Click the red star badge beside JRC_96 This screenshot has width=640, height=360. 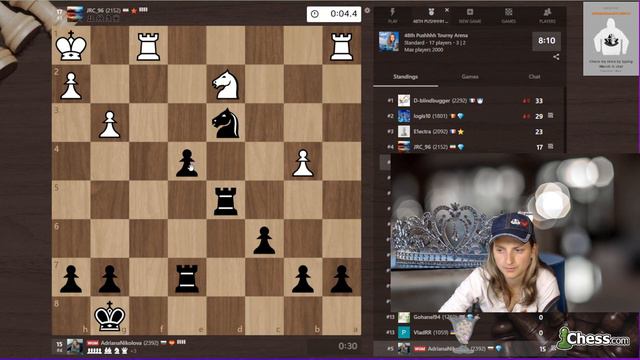[x=134, y=11]
